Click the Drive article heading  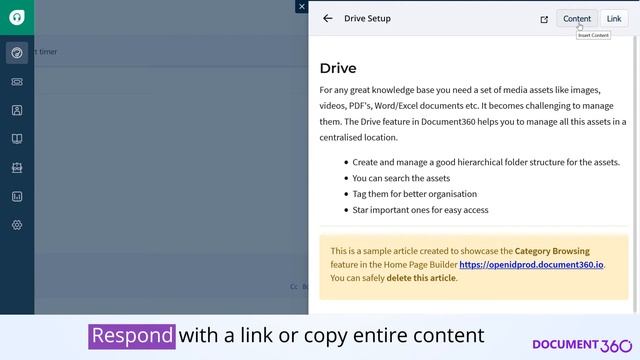pyautogui.click(x=338, y=68)
